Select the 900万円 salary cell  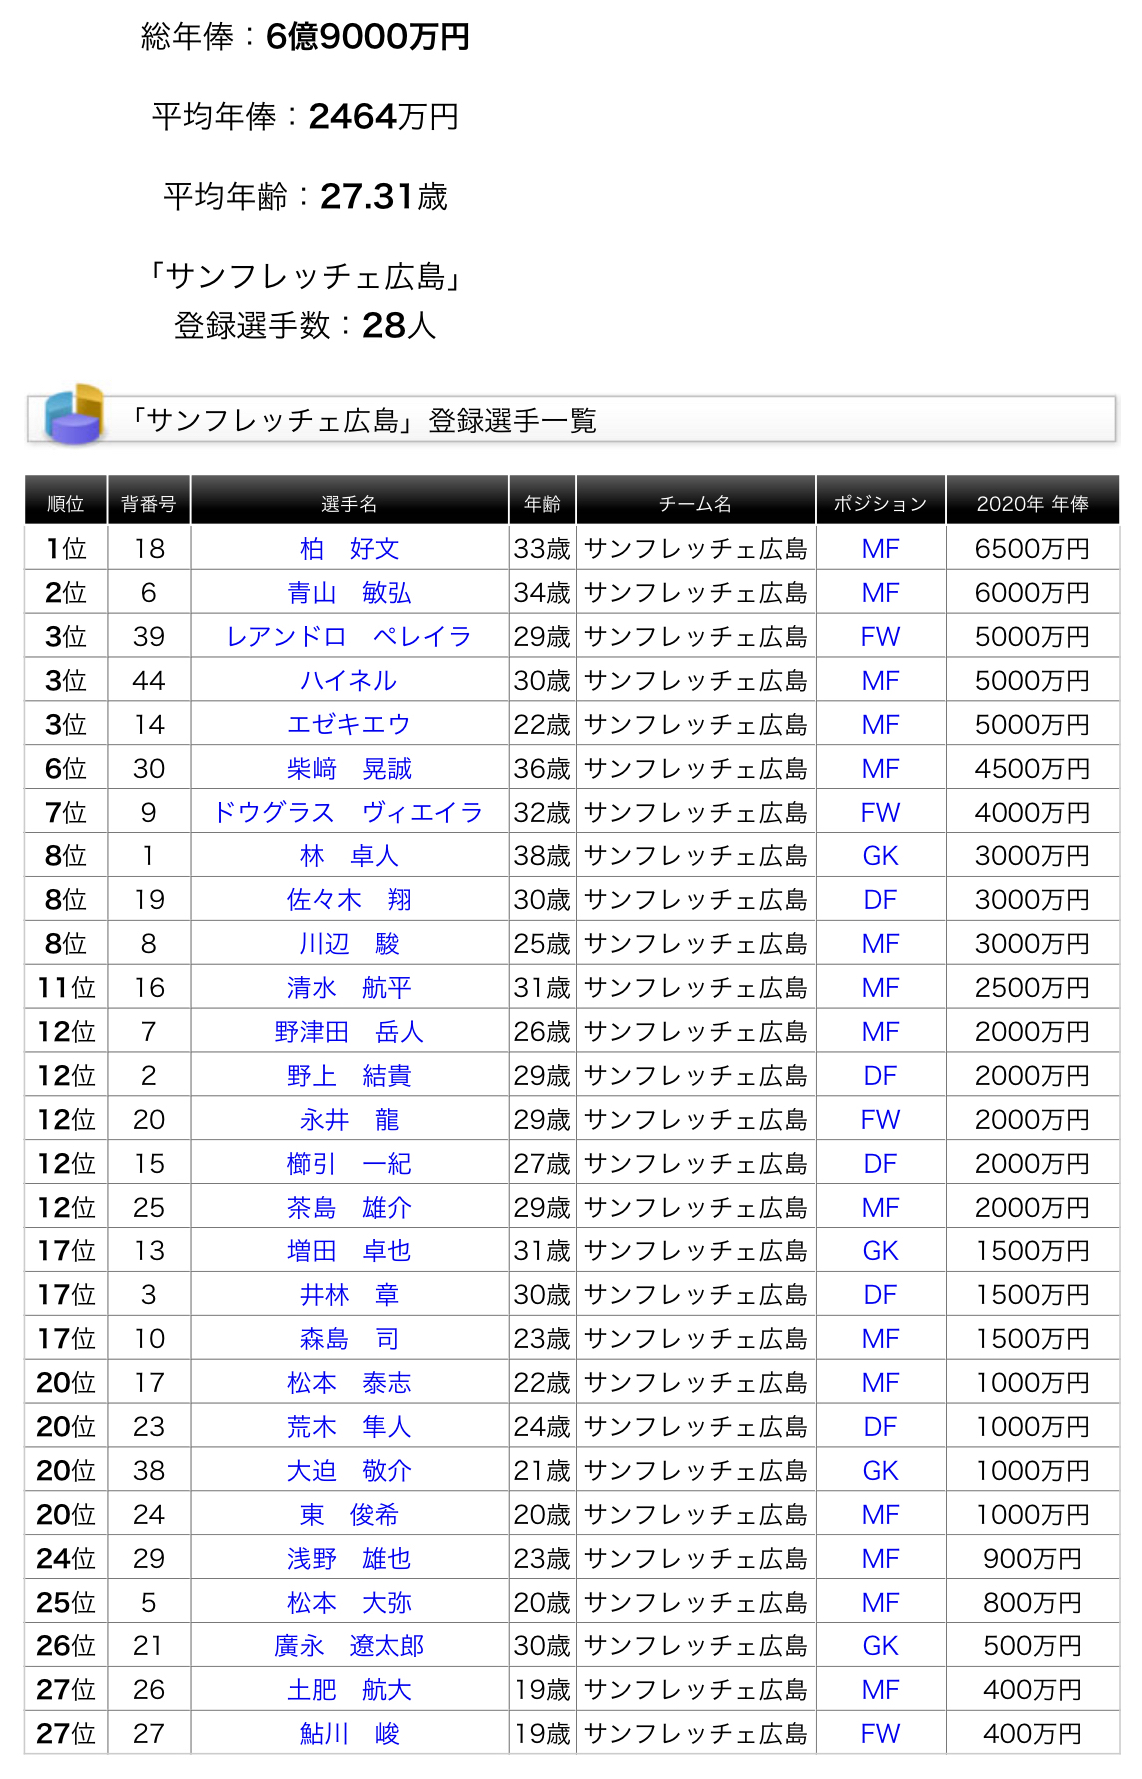(x=1032, y=1559)
